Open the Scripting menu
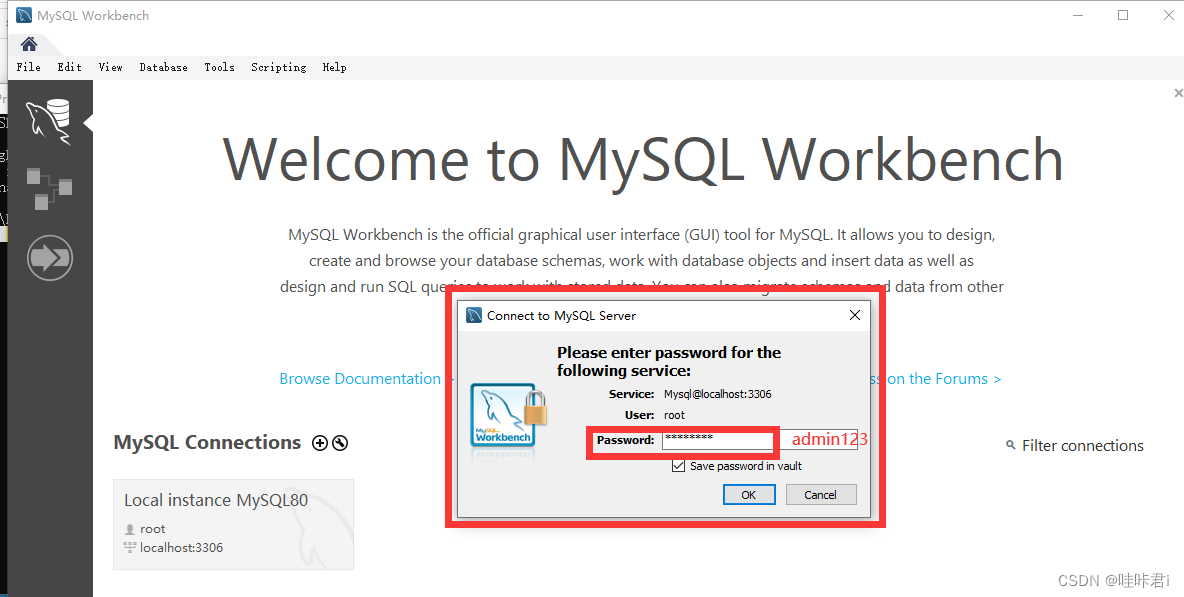Viewport: 1184px width, 597px height. [279, 67]
